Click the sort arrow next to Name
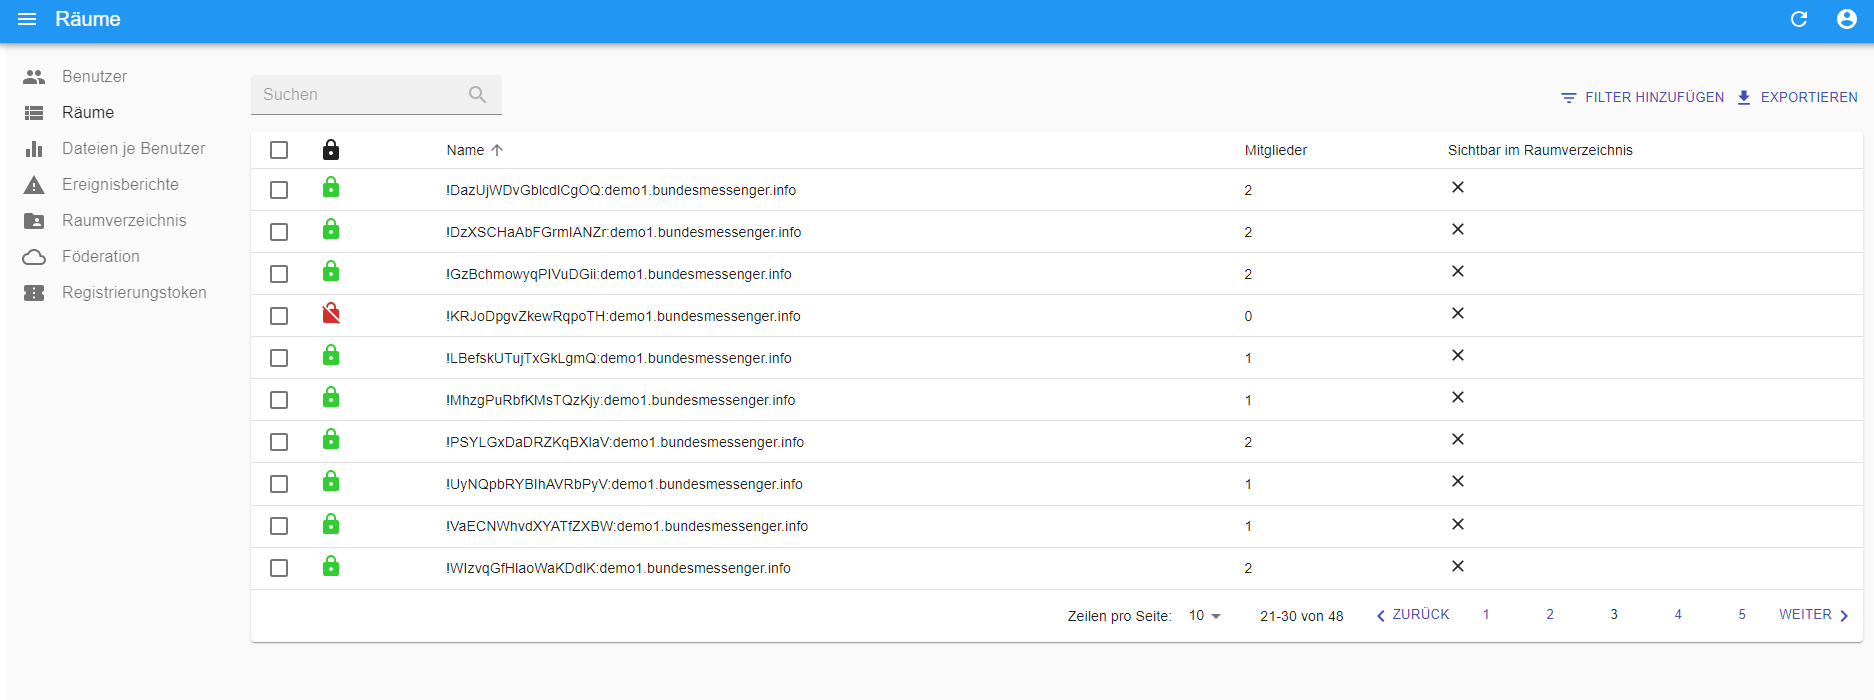Screen dimensions: 1874x700 (497, 150)
